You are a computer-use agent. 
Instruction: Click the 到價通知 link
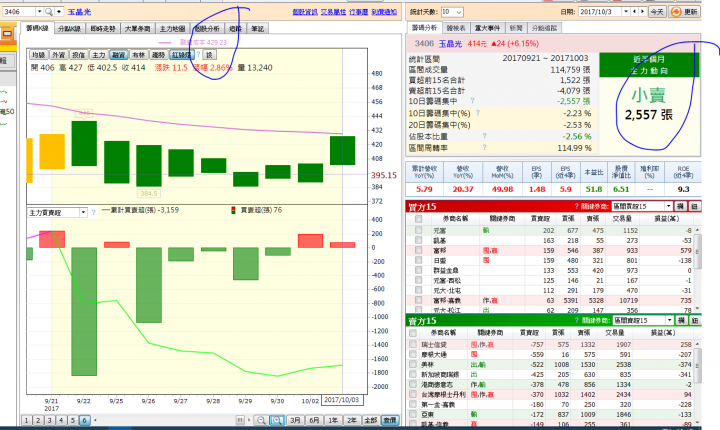[x=384, y=12]
